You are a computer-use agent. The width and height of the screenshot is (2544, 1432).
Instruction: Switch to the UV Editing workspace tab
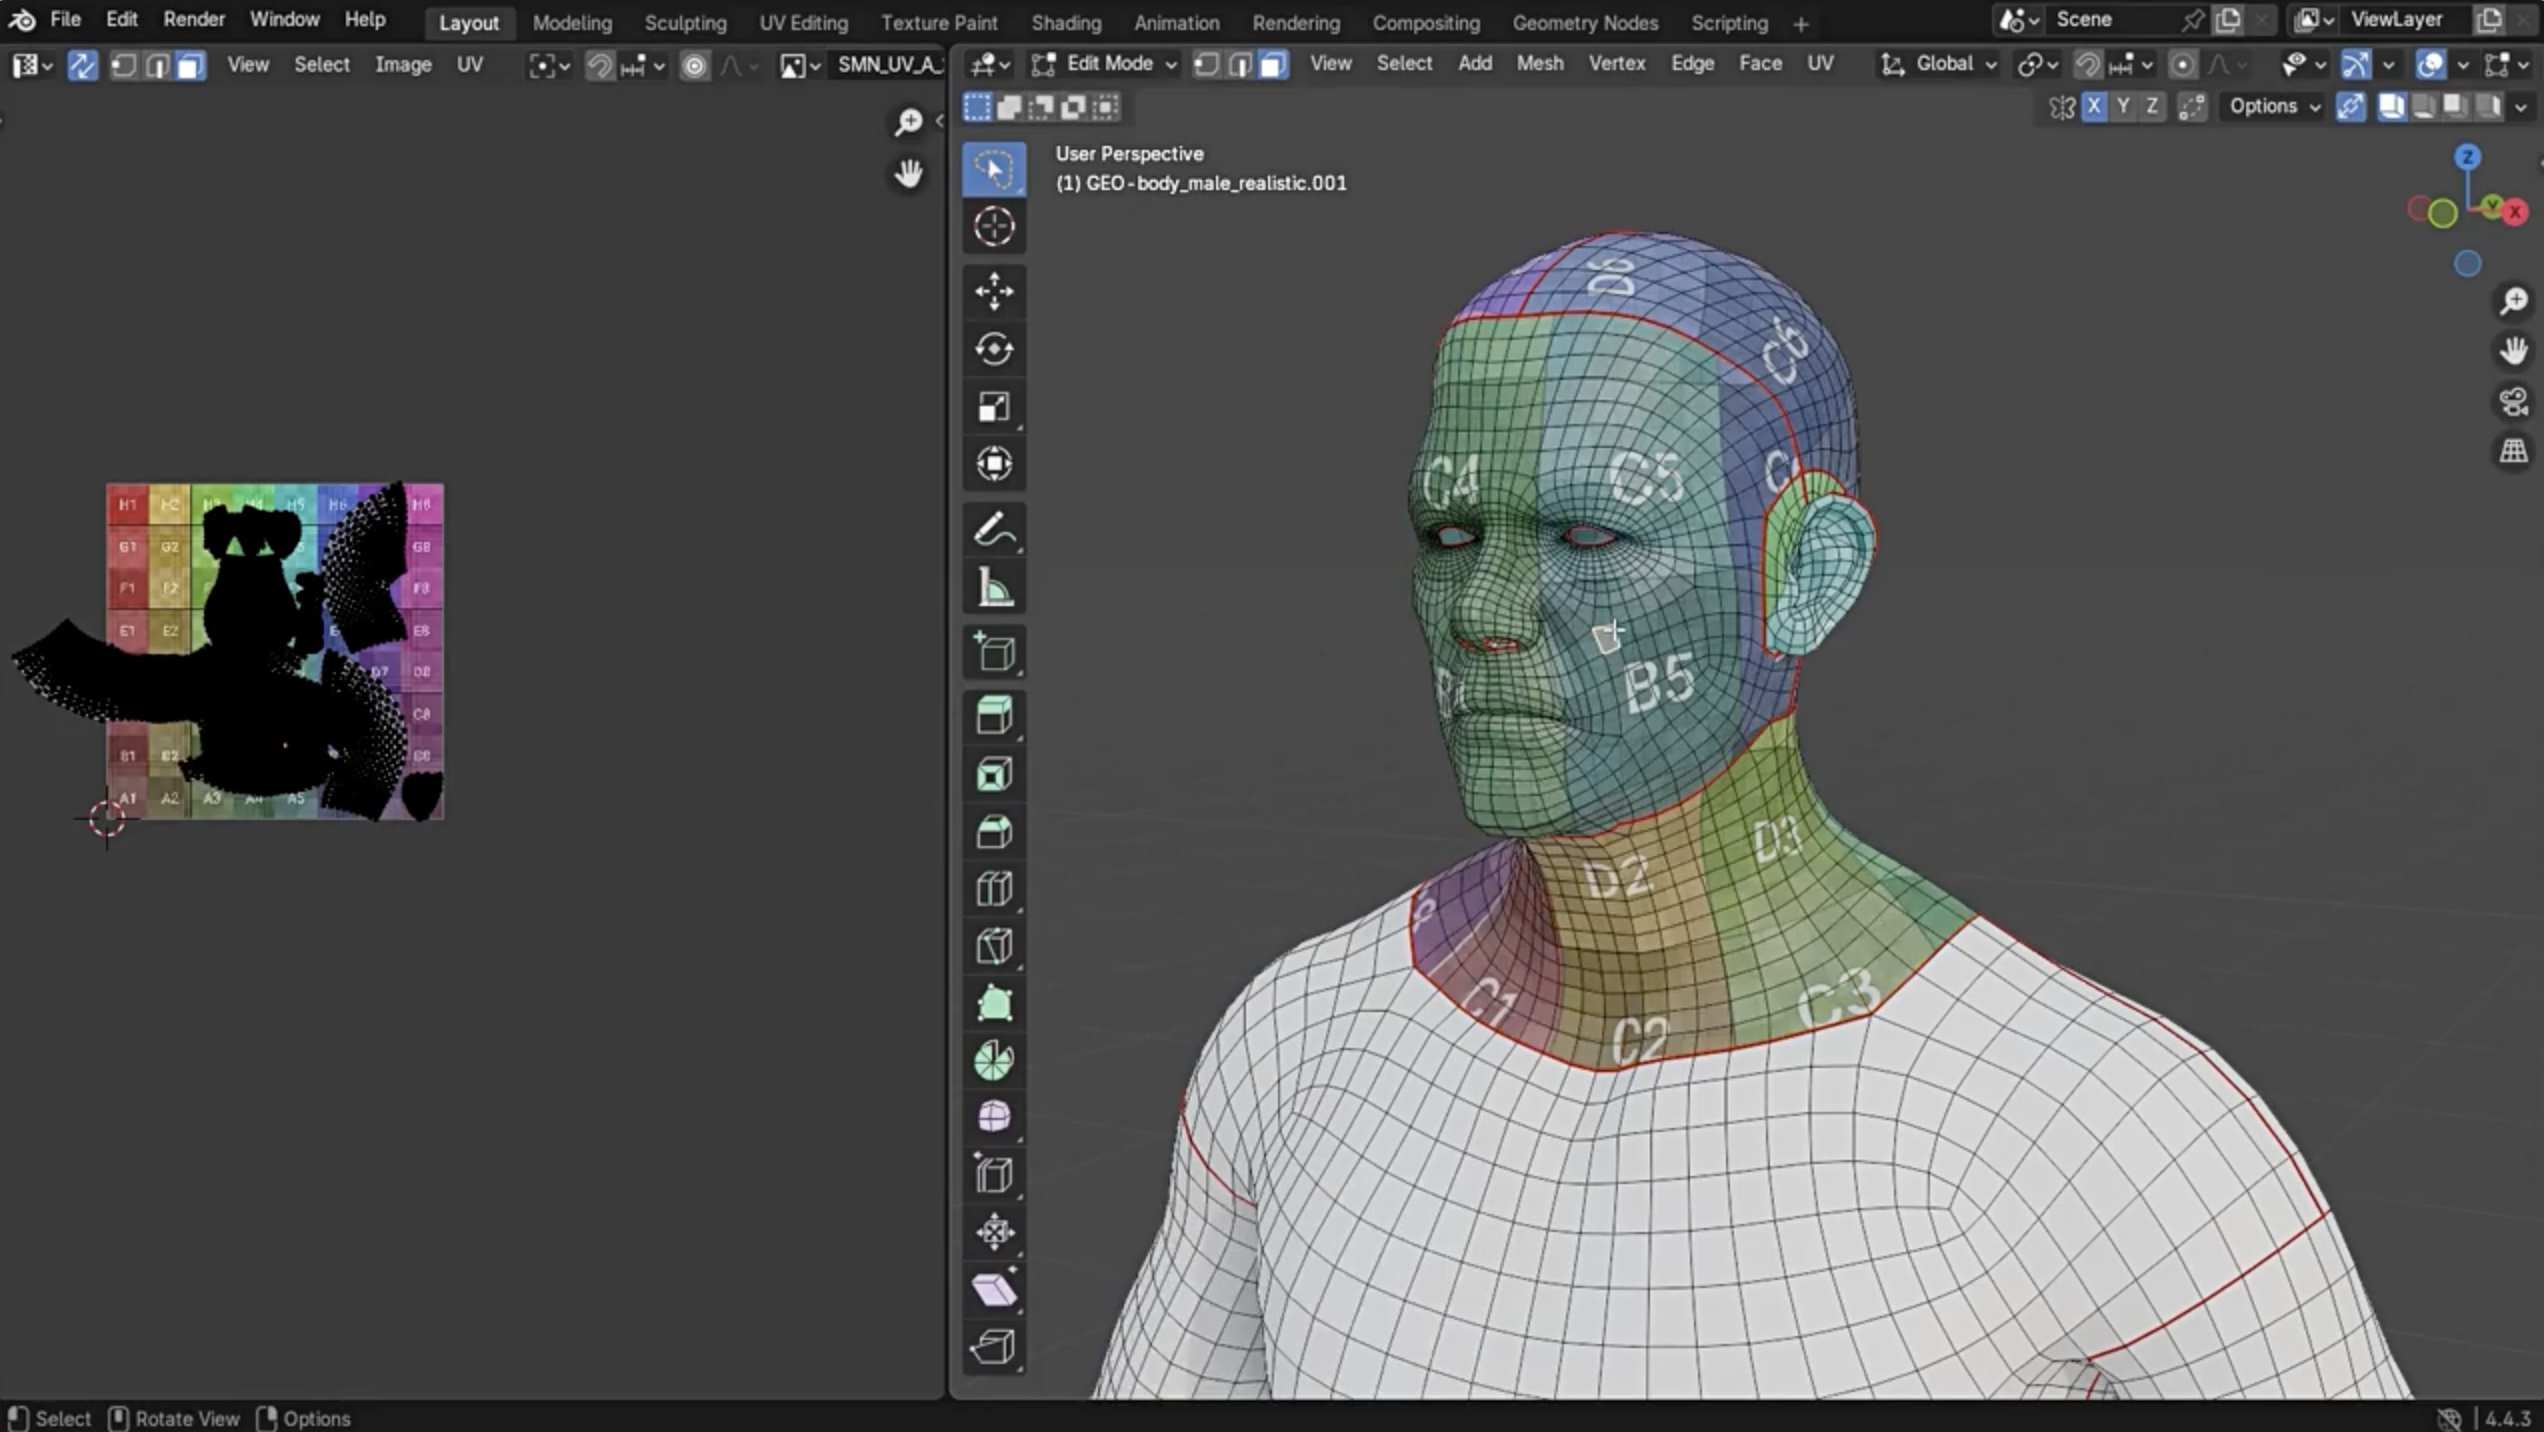tap(803, 22)
